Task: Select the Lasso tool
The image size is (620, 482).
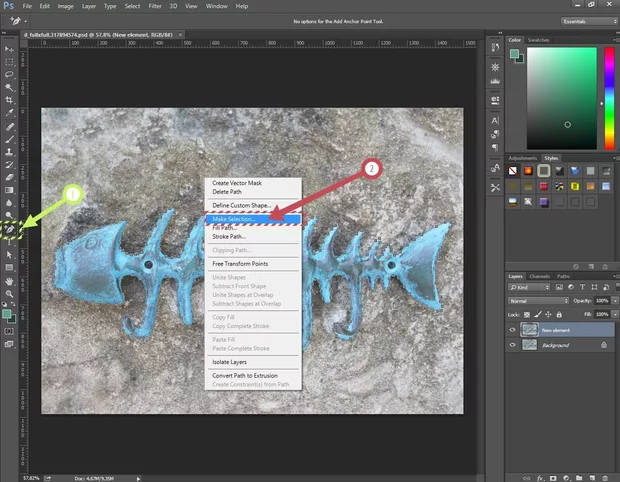Action: click(10, 74)
